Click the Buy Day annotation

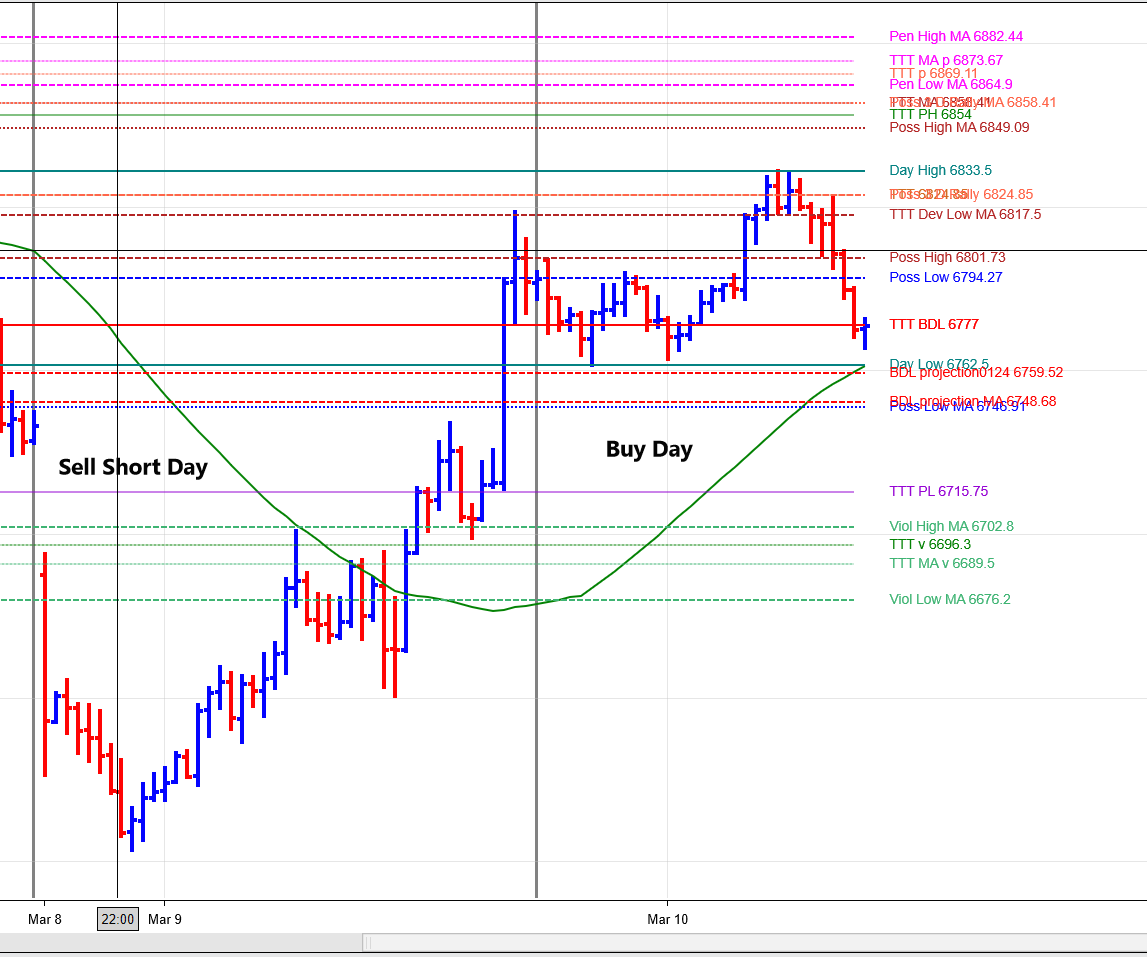[649, 450]
